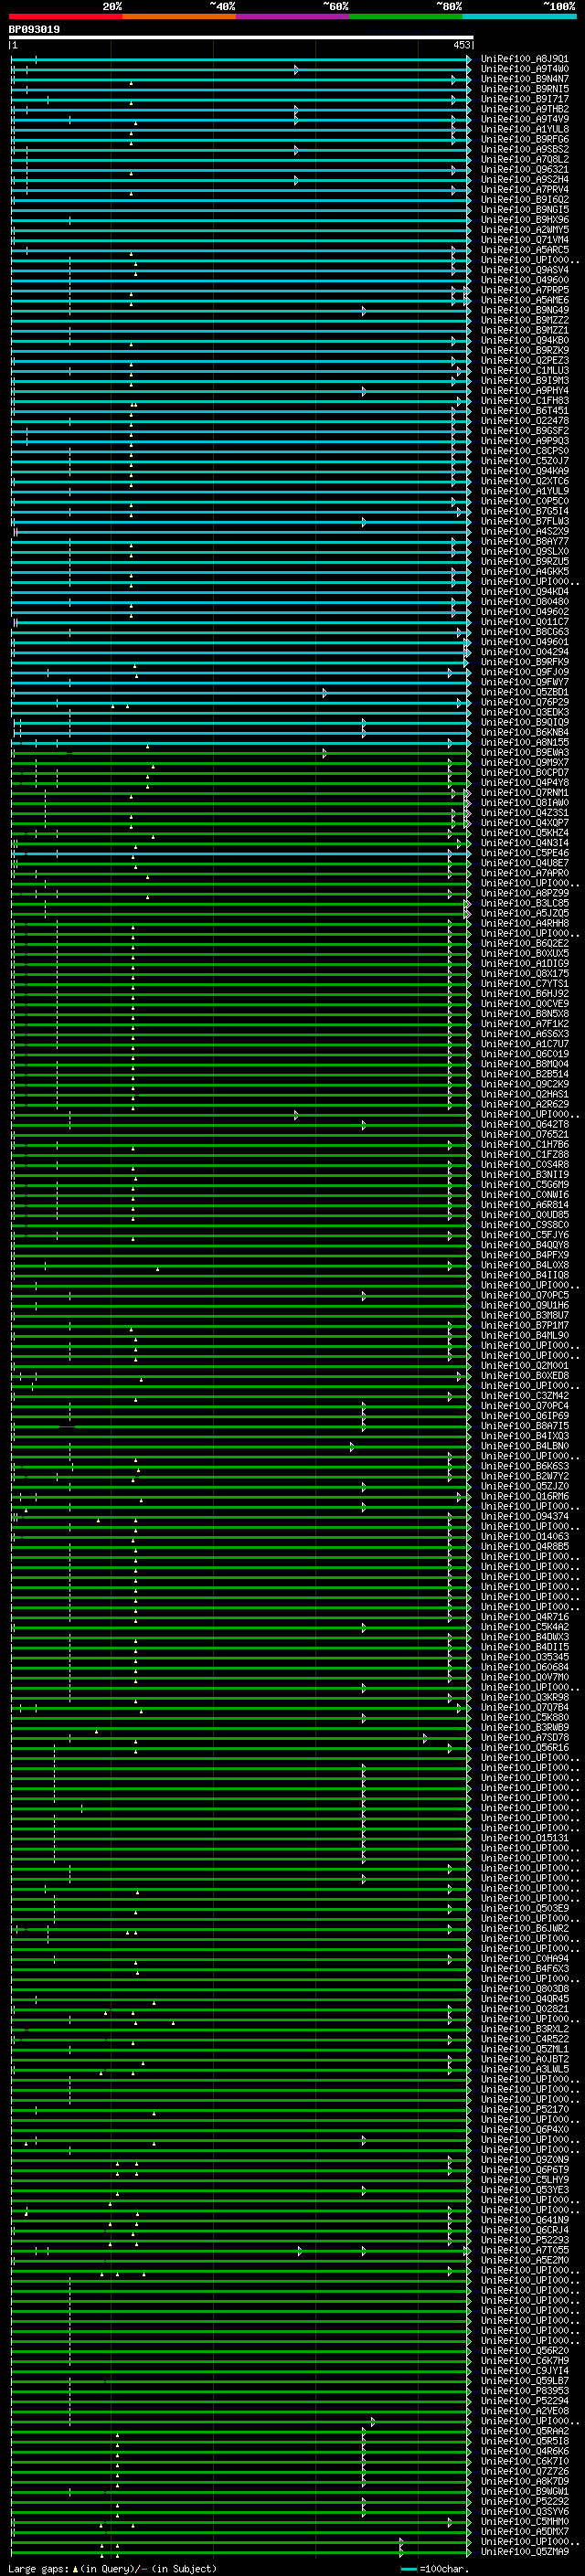This screenshot has width=585, height=2576.
Task: Open hit UniRef100_A8J9Q1
Action: [525, 59]
